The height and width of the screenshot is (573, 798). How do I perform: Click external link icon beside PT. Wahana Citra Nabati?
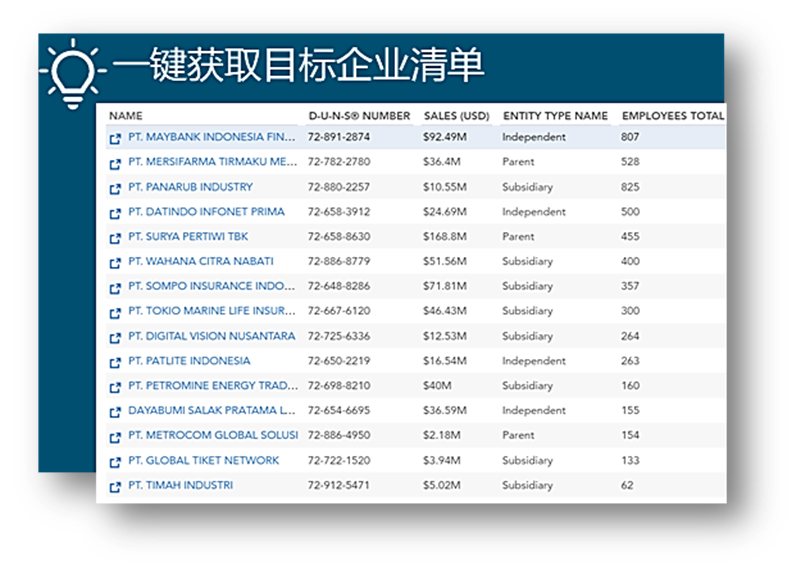coord(115,263)
